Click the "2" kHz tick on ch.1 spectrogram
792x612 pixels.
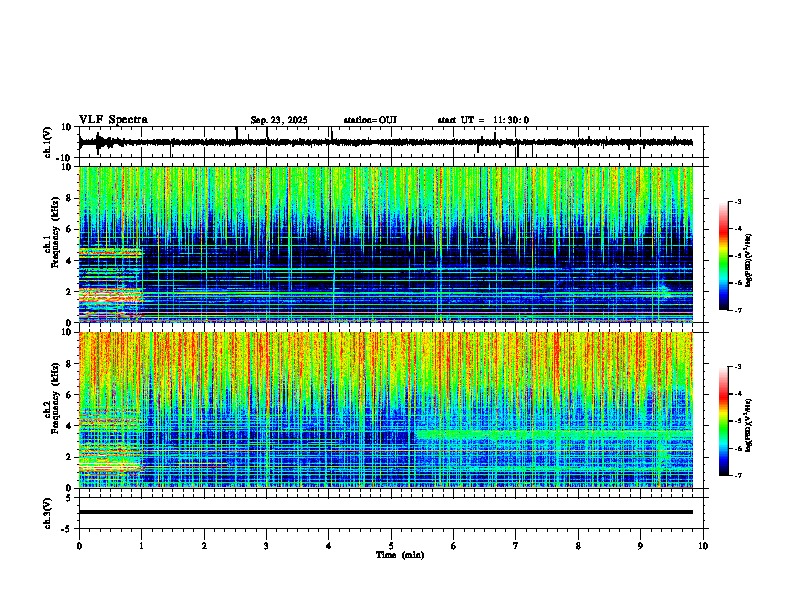click(70, 291)
